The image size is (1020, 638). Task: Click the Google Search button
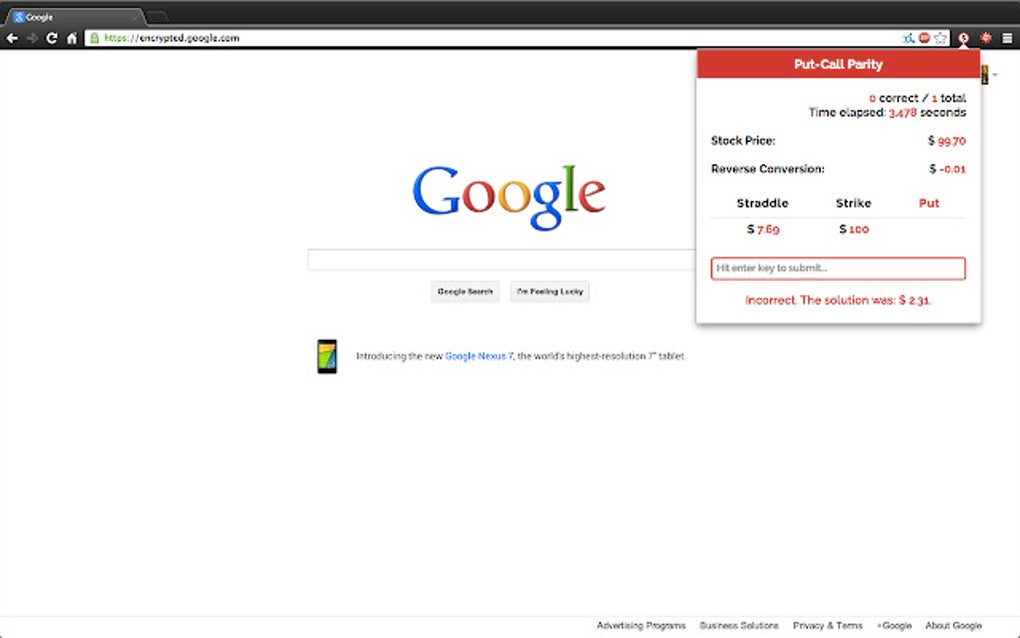click(465, 291)
